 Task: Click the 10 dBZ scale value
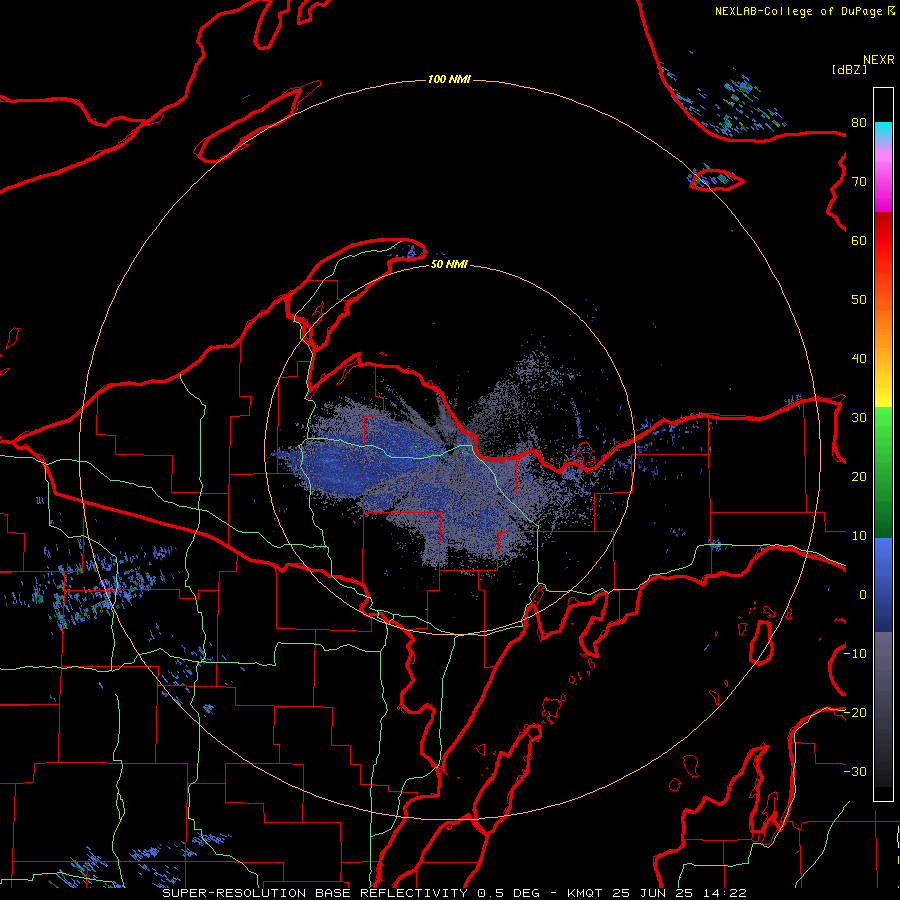point(859,536)
